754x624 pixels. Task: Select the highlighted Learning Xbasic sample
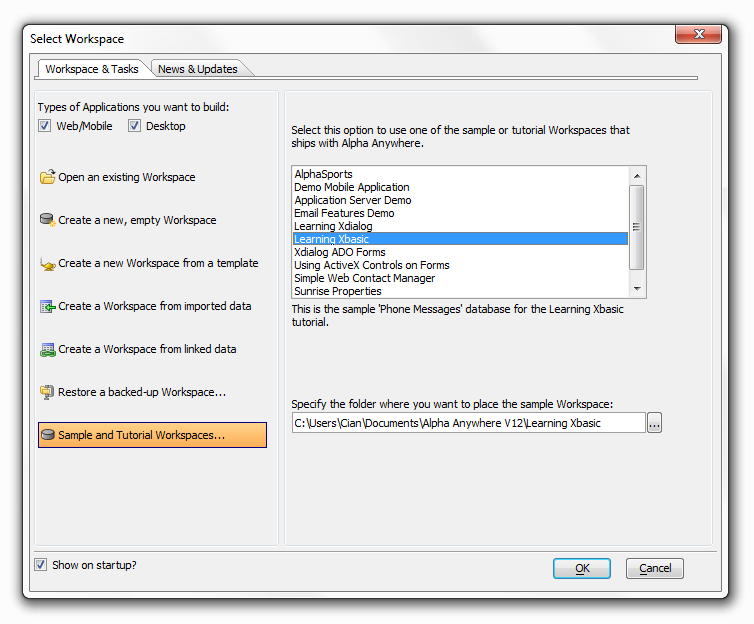click(x=460, y=239)
